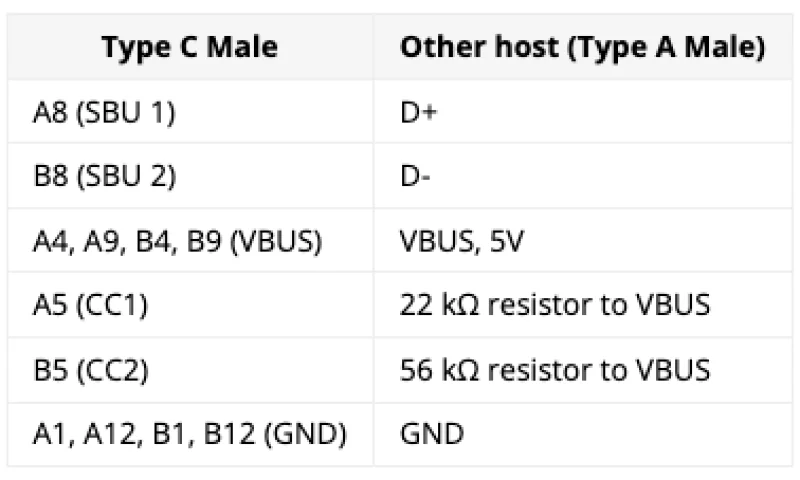The width and height of the screenshot is (800, 480).
Task: Click the "GND" cell in the host column
Action: [x=432, y=433]
